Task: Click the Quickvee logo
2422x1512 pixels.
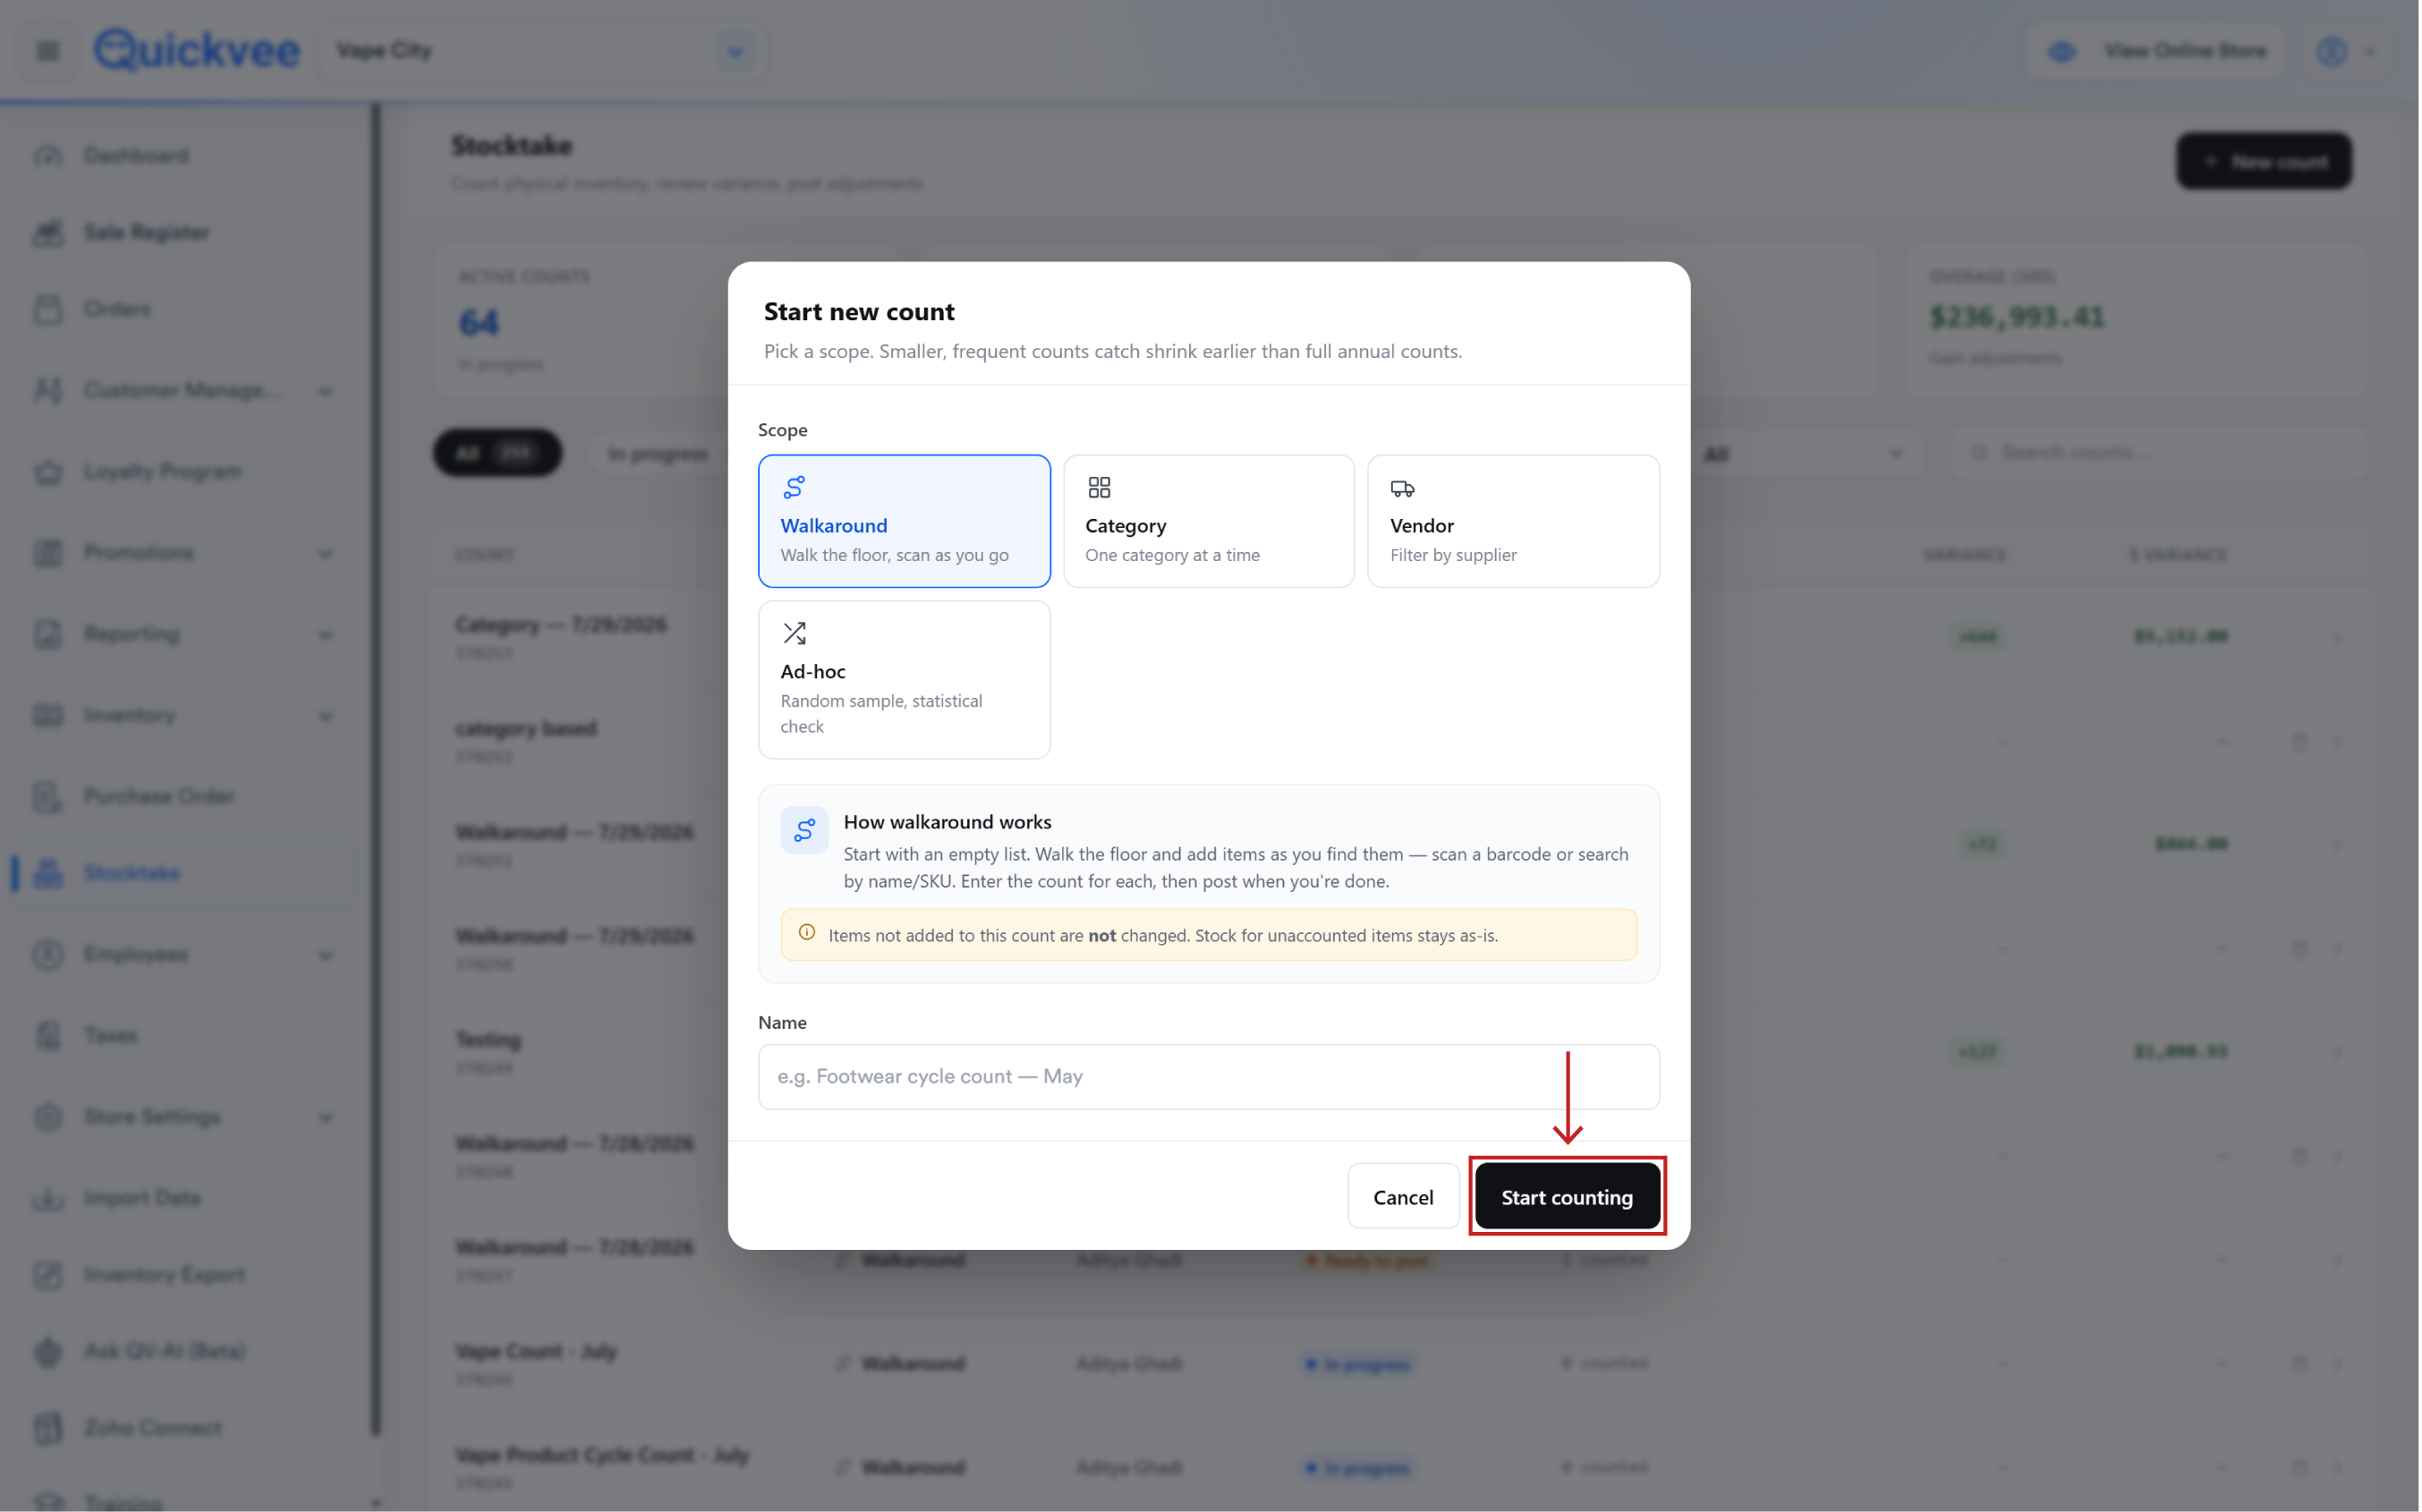Action: pyautogui.click(x=197, y=50)
